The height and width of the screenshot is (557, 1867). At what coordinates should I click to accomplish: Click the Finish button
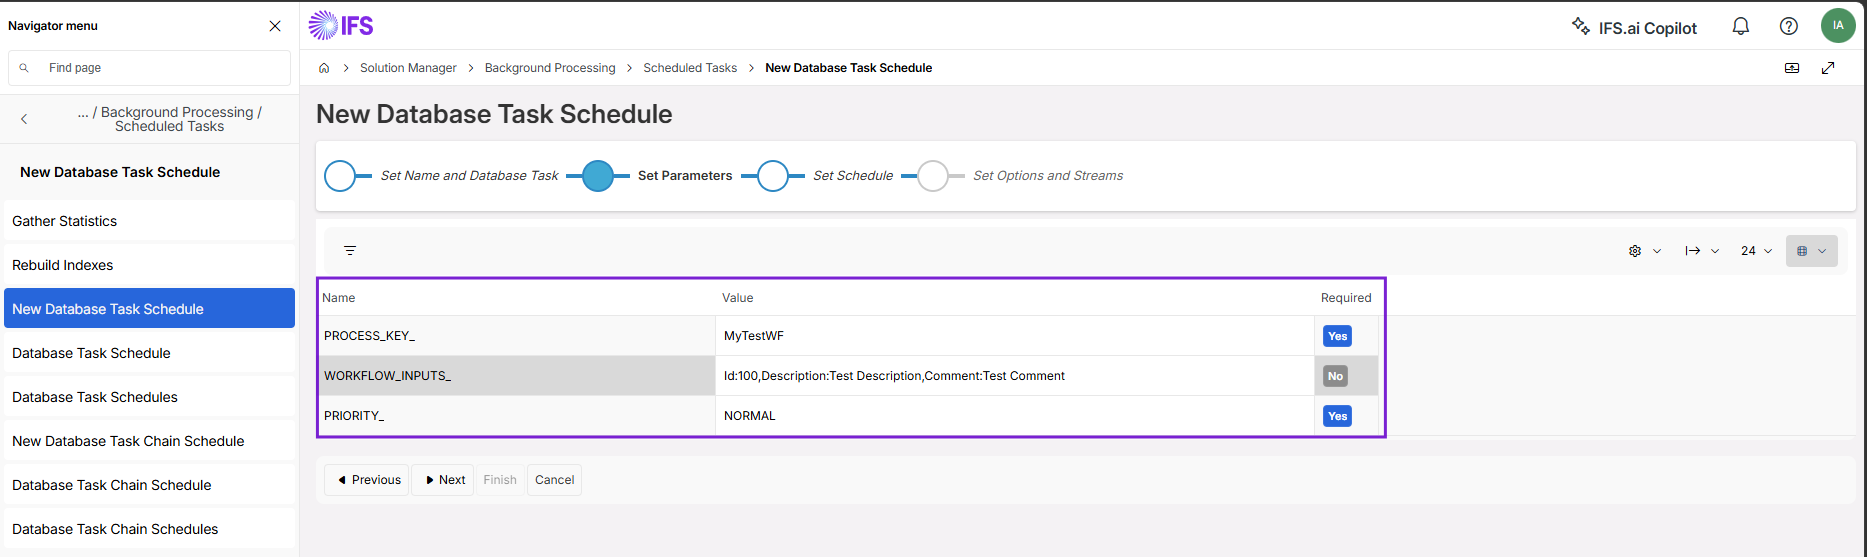(x=500, y=480)
